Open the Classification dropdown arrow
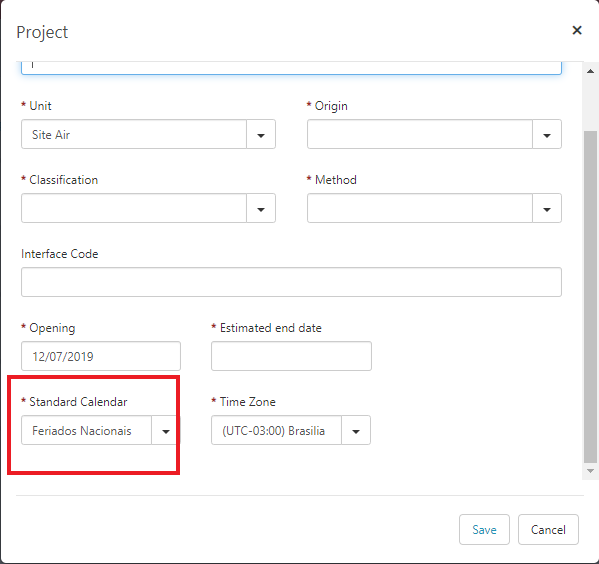Image resolution: width=599 pixels, height=564 pixels. click(x=261, y=208)
